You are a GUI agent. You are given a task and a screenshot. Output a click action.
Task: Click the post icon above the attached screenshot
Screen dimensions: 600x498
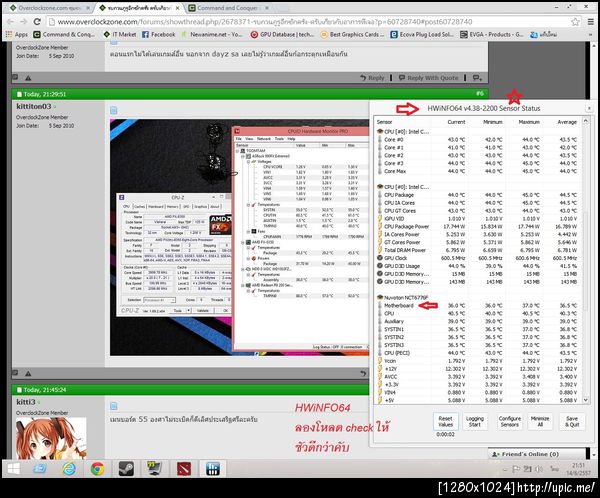click(x=113, y=111)
